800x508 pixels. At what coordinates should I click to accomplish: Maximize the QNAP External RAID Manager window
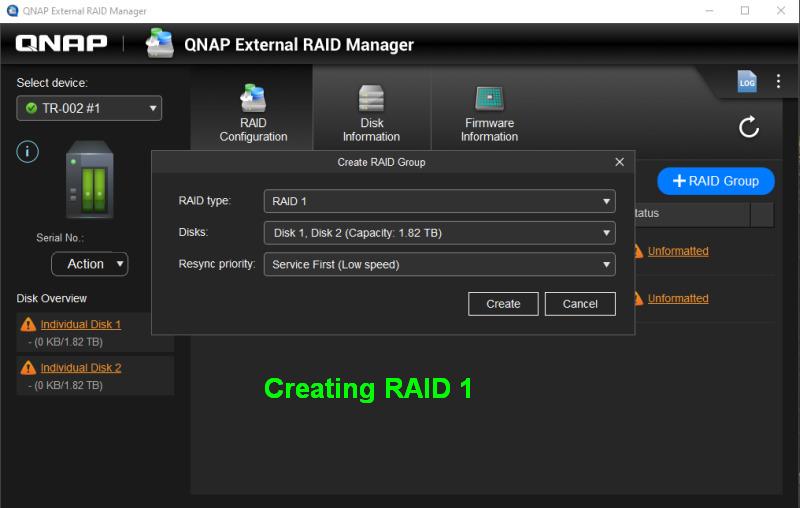coord(745,11)
